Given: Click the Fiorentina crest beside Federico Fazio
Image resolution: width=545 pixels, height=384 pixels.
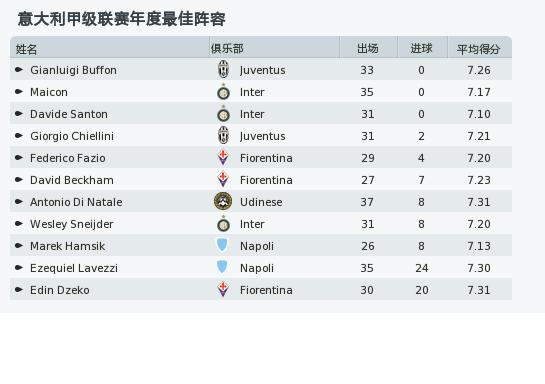Looking at the screenshot, I should pyautogui.click(x=223, y=158).
